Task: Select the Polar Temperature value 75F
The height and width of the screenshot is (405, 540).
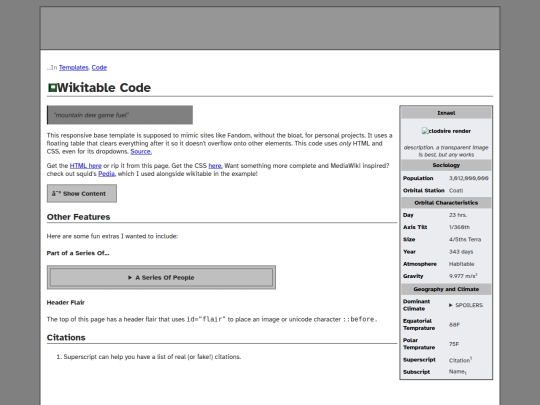Action: [454, 344]
